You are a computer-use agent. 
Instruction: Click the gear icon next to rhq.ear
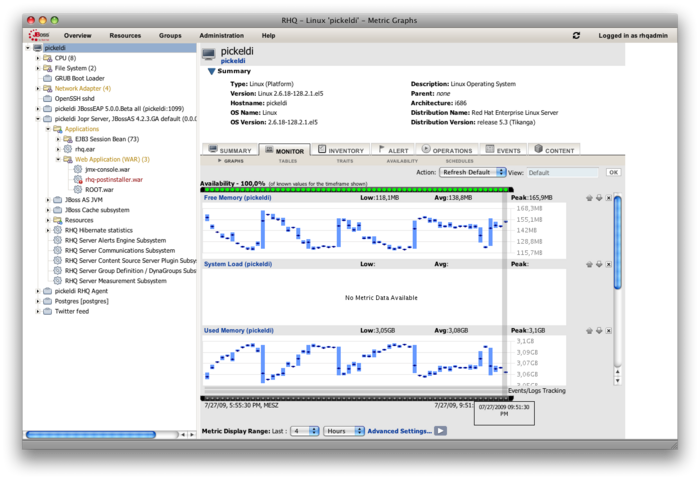point(67,149)
